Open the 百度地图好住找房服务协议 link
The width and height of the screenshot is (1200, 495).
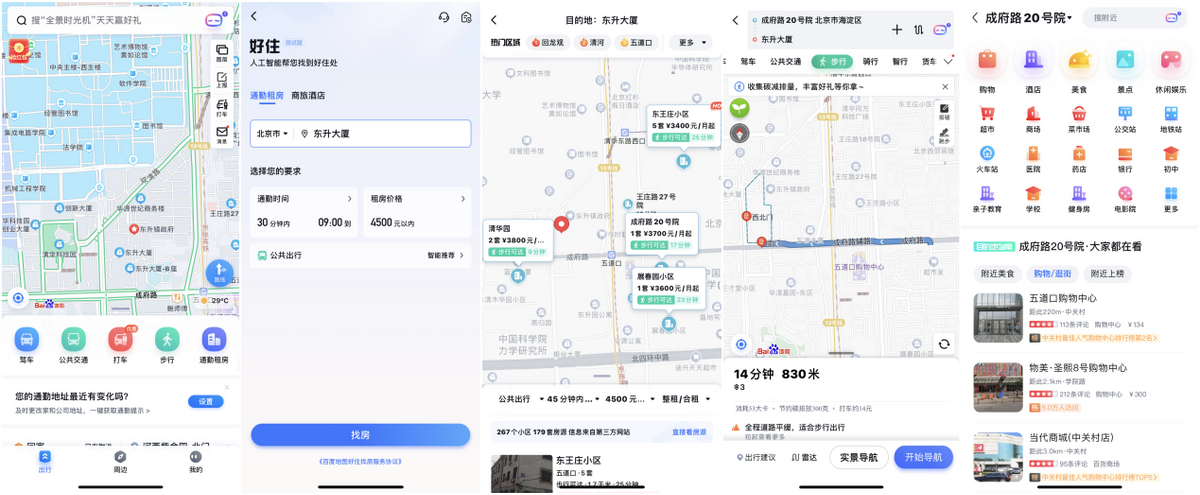360,461
